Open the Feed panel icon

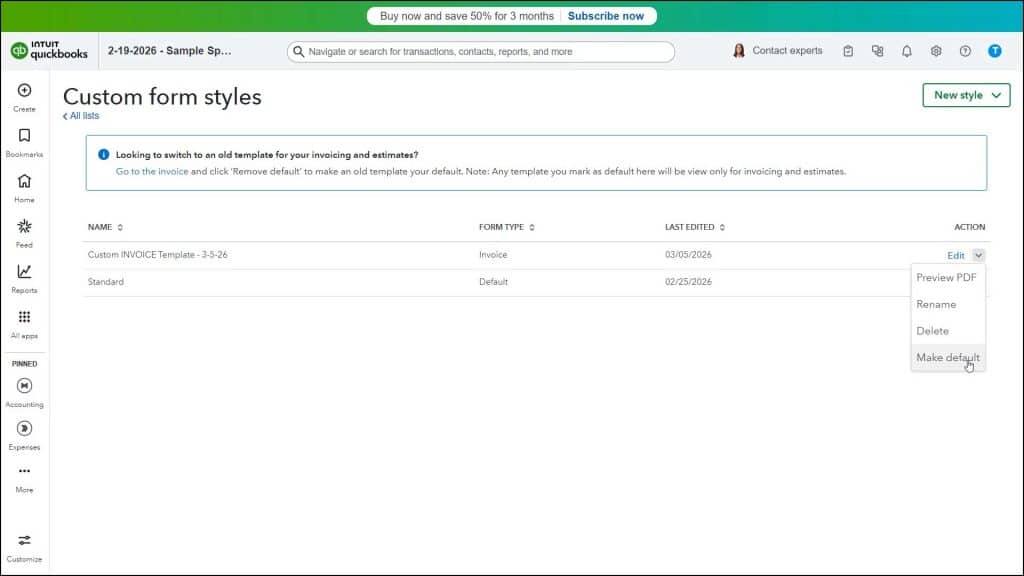pyautogui.click(x=22, y=226)
